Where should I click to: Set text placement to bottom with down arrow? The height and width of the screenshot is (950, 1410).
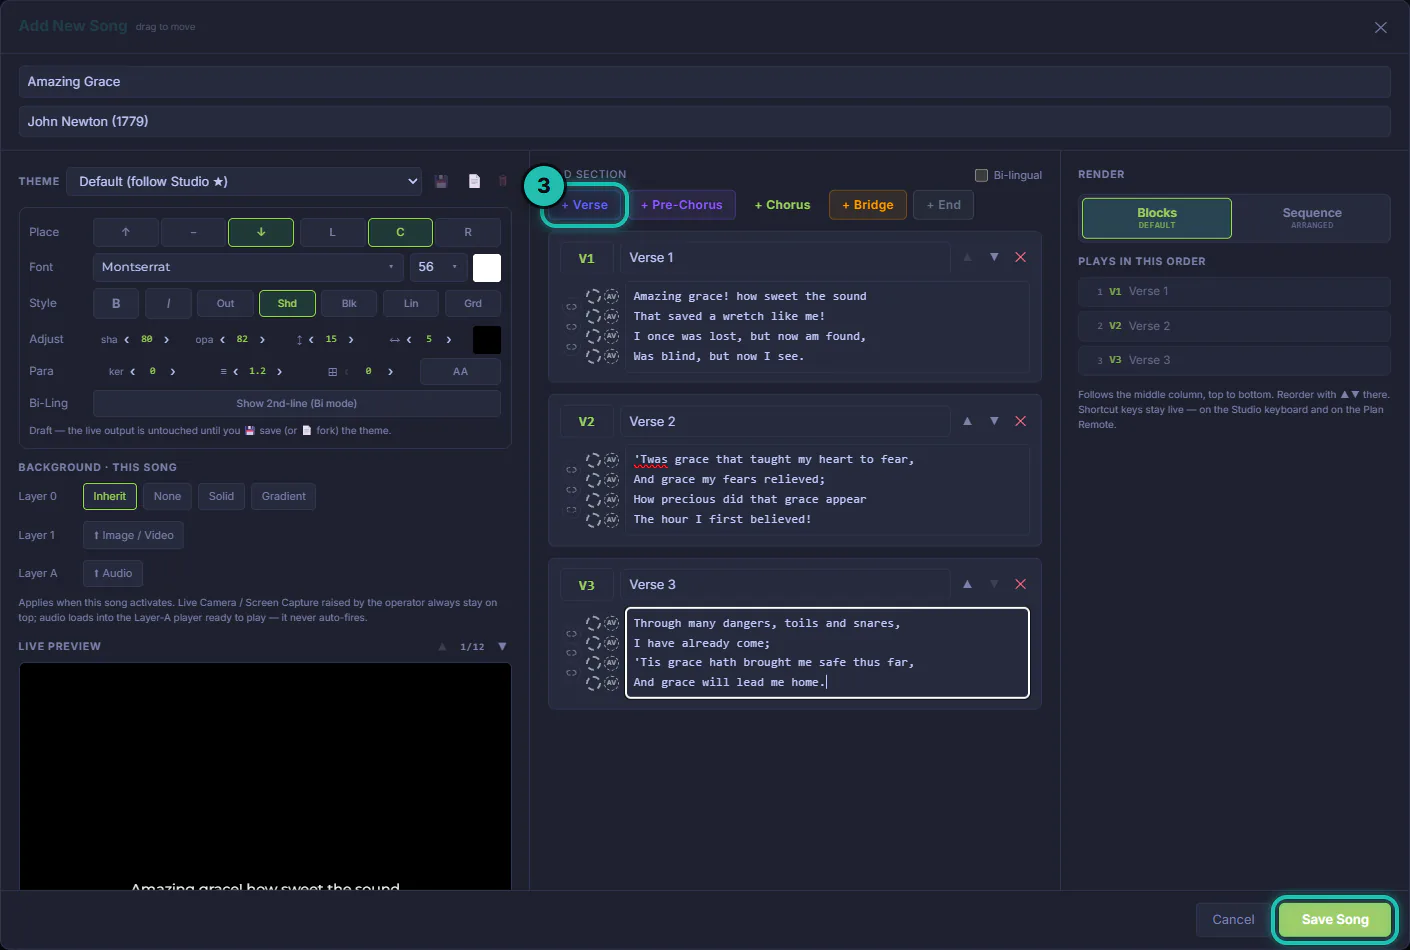(261, 232)
